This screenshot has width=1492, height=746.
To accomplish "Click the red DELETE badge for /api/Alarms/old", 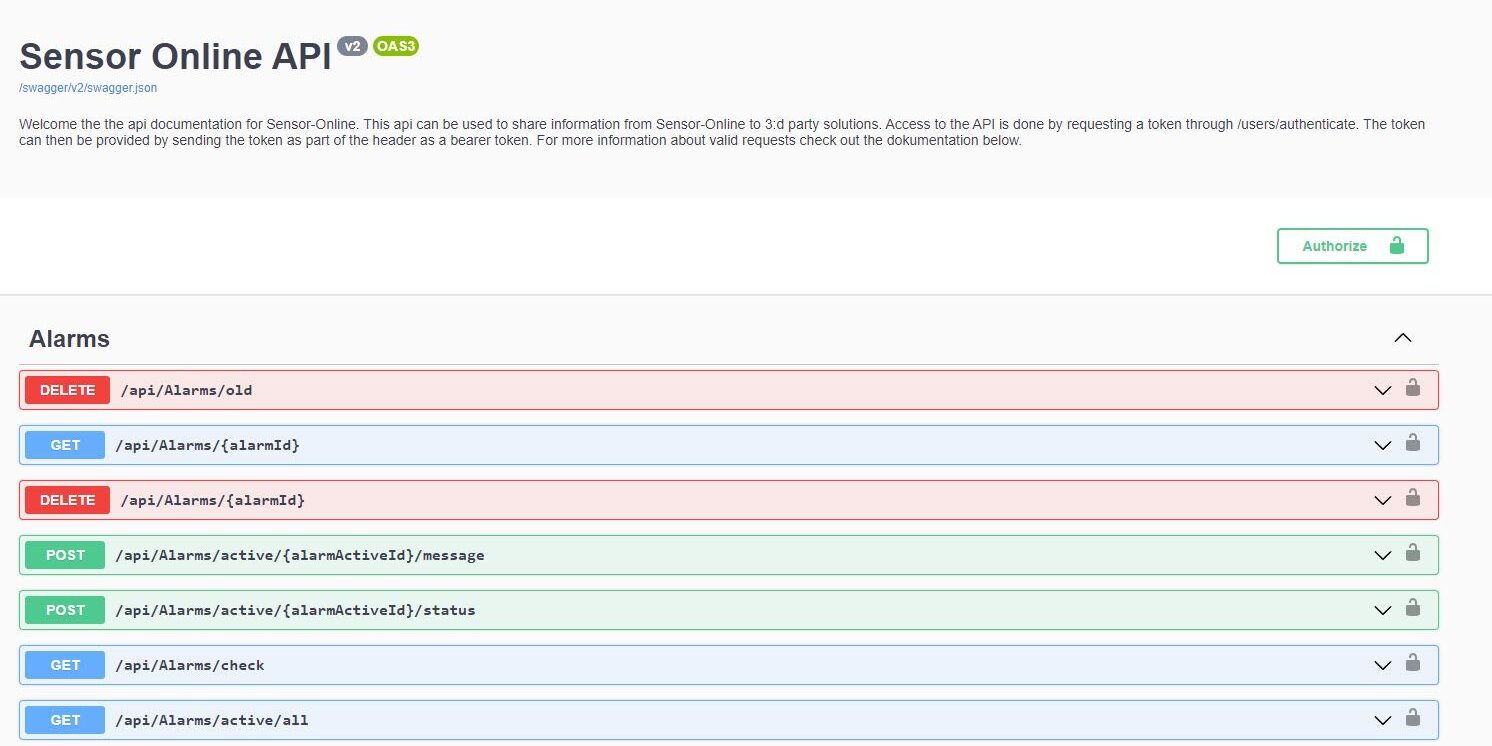I will [x=67, y=390].
